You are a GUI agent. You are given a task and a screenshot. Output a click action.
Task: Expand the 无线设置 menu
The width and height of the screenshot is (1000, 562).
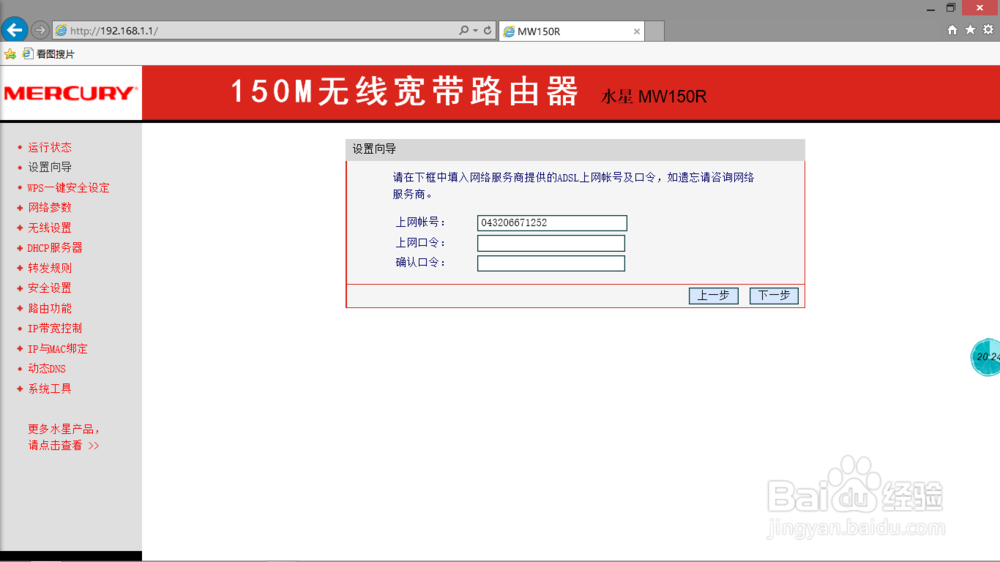(49, 228)
